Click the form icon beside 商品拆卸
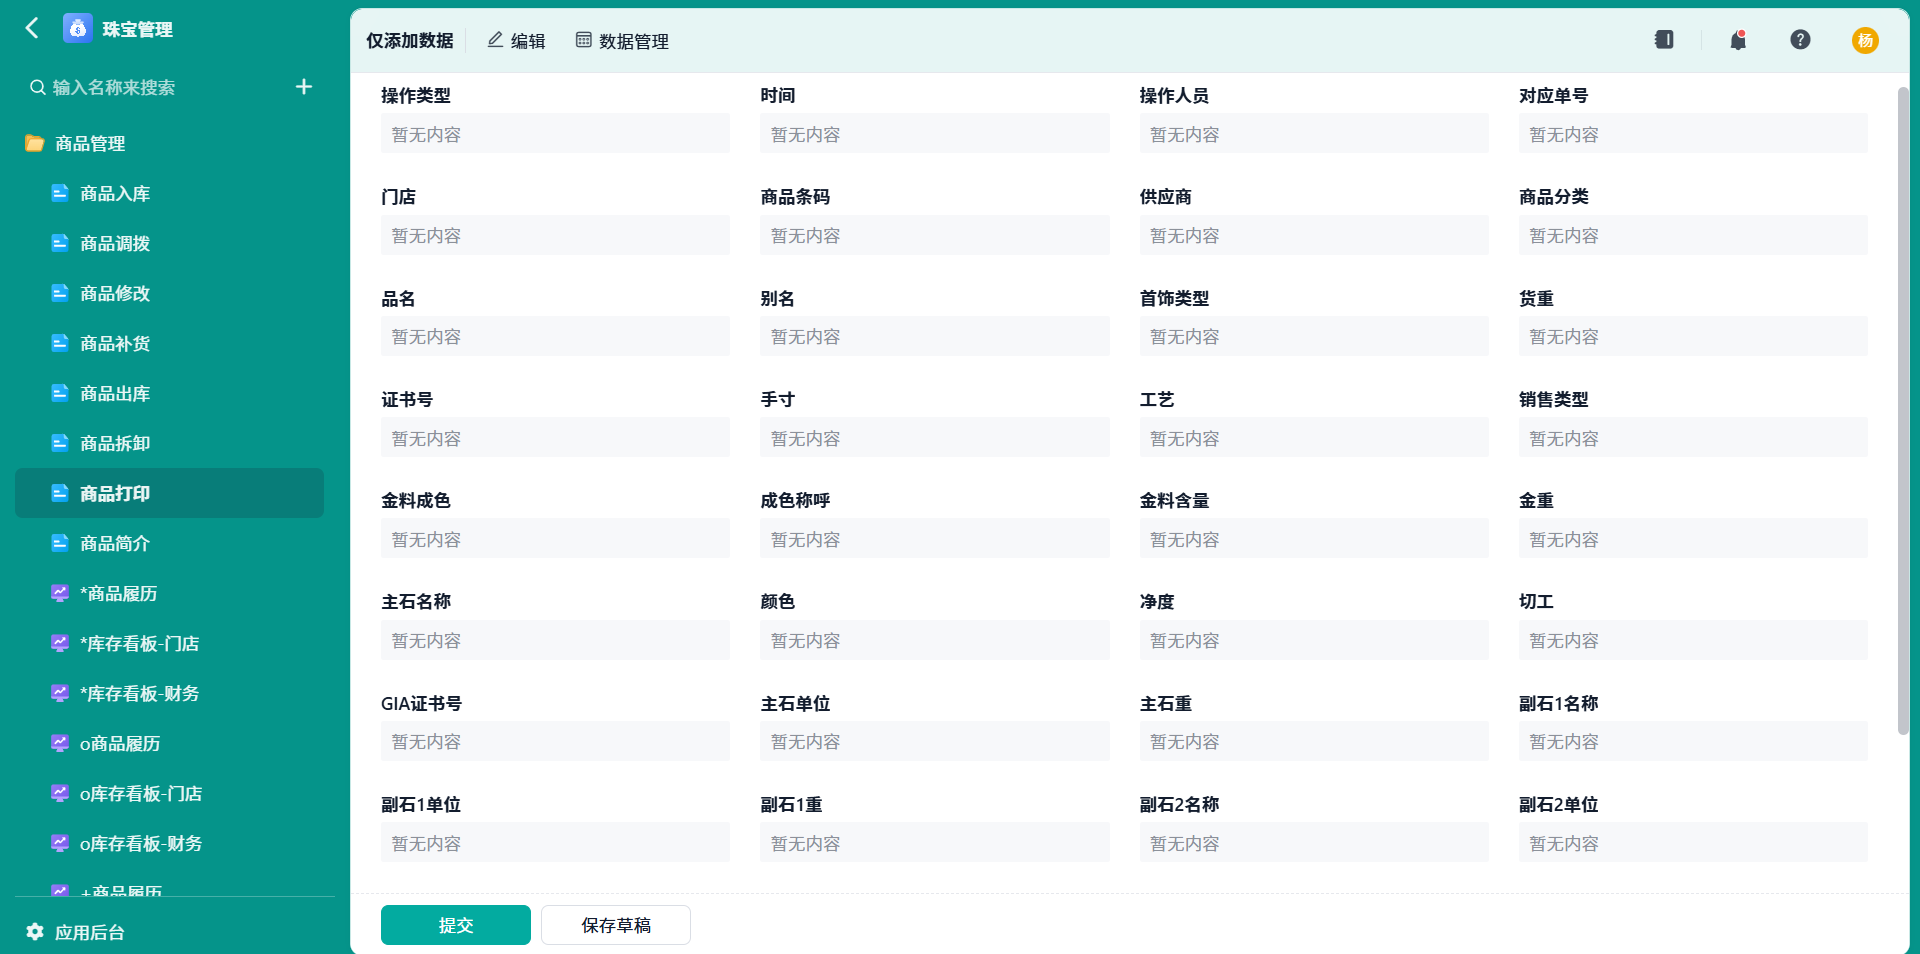 (x=60, y=443)
